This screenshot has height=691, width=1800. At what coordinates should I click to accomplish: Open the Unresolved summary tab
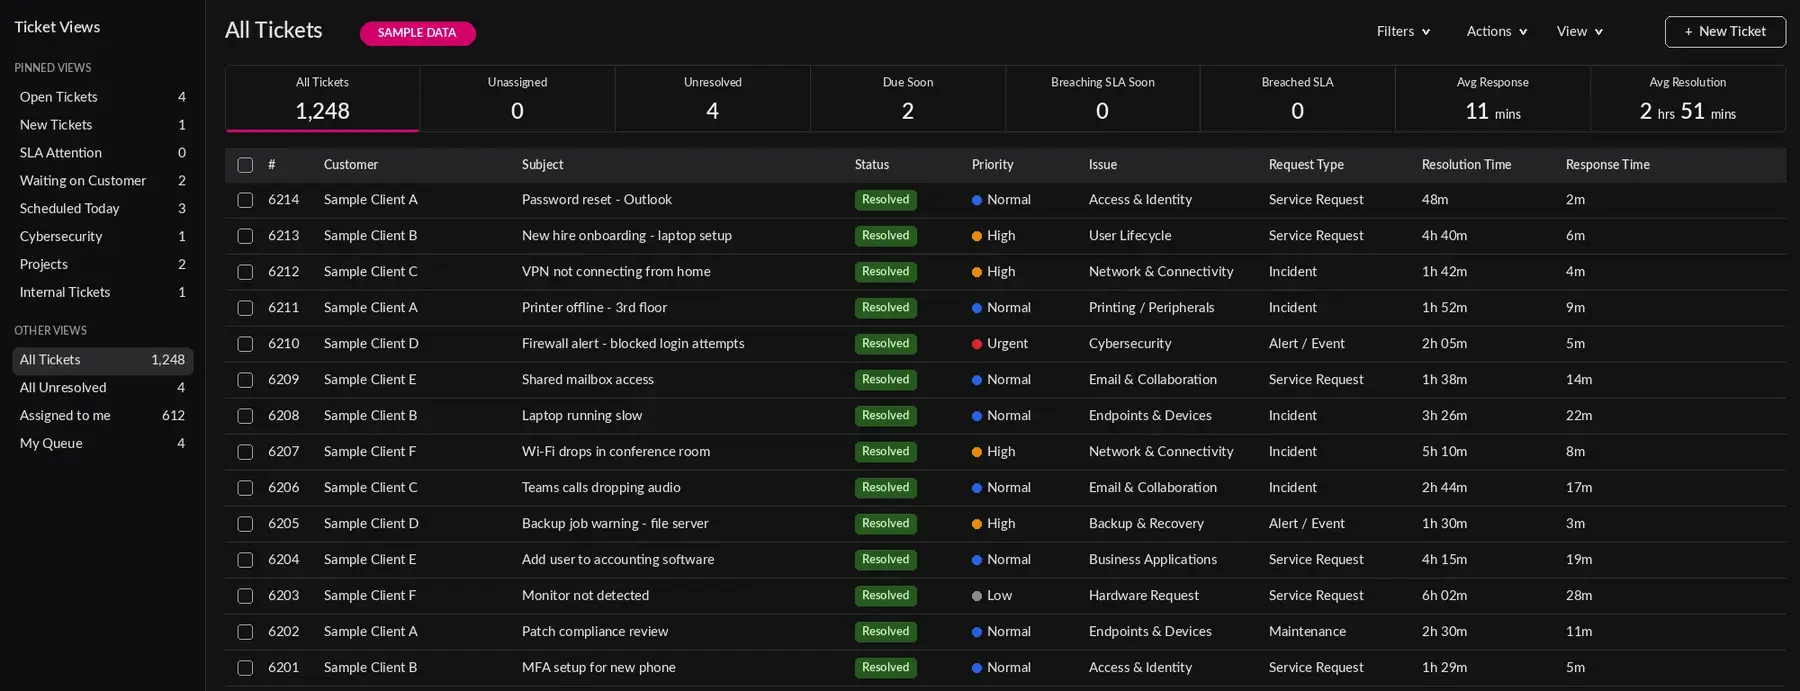click(x=712, y=99)
